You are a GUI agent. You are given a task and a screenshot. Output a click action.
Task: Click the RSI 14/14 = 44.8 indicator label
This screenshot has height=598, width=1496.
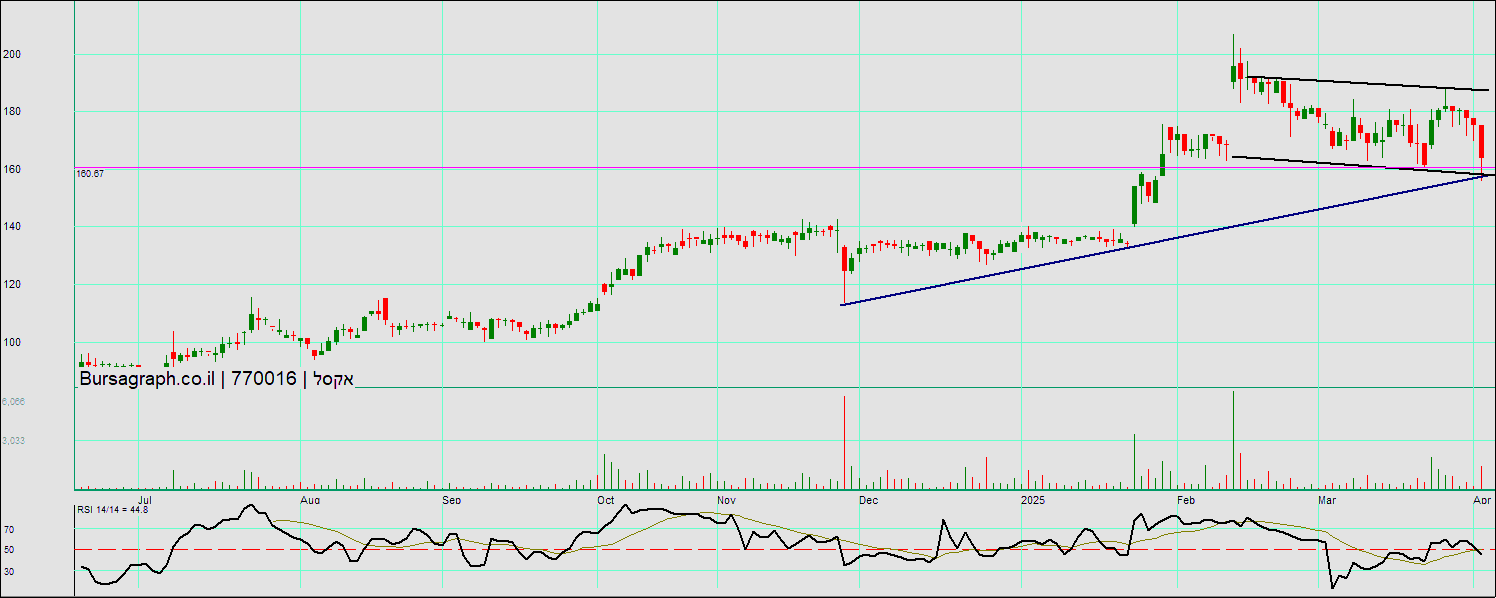113,510
